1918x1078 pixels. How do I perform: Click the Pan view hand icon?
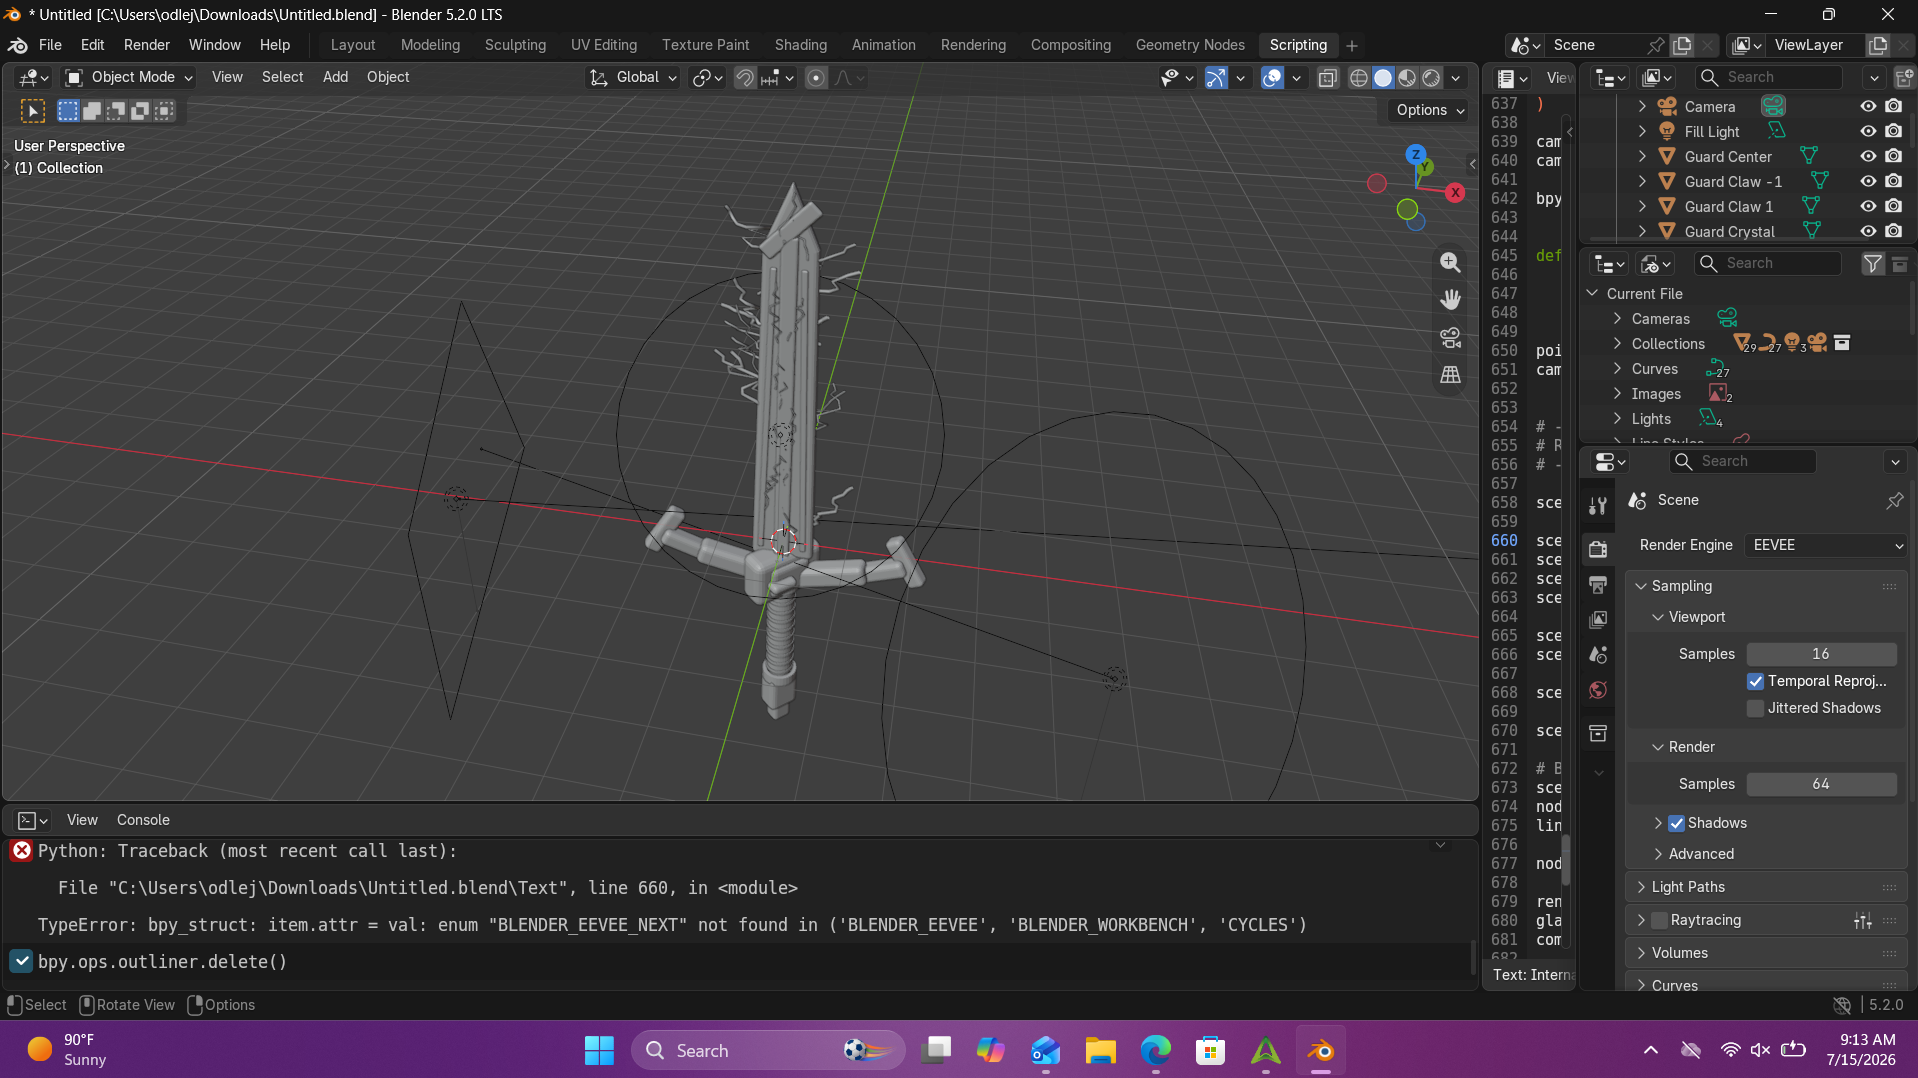tap(1450, 299)
